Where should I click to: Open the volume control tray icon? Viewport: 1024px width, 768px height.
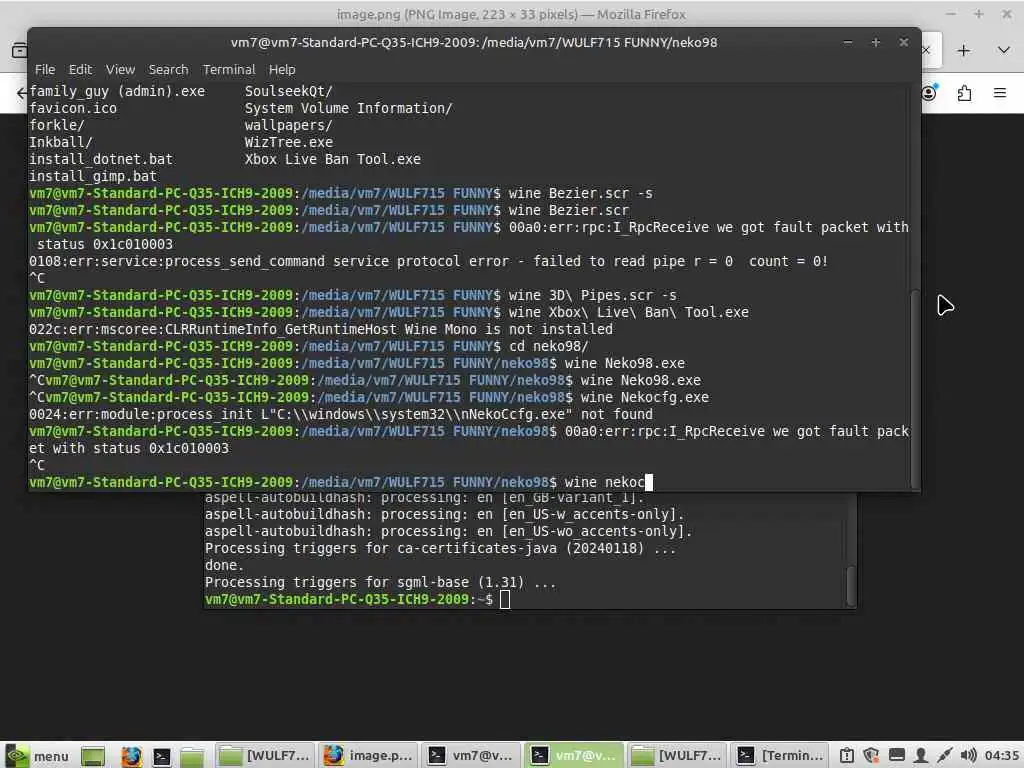click(x=968, y=756)
